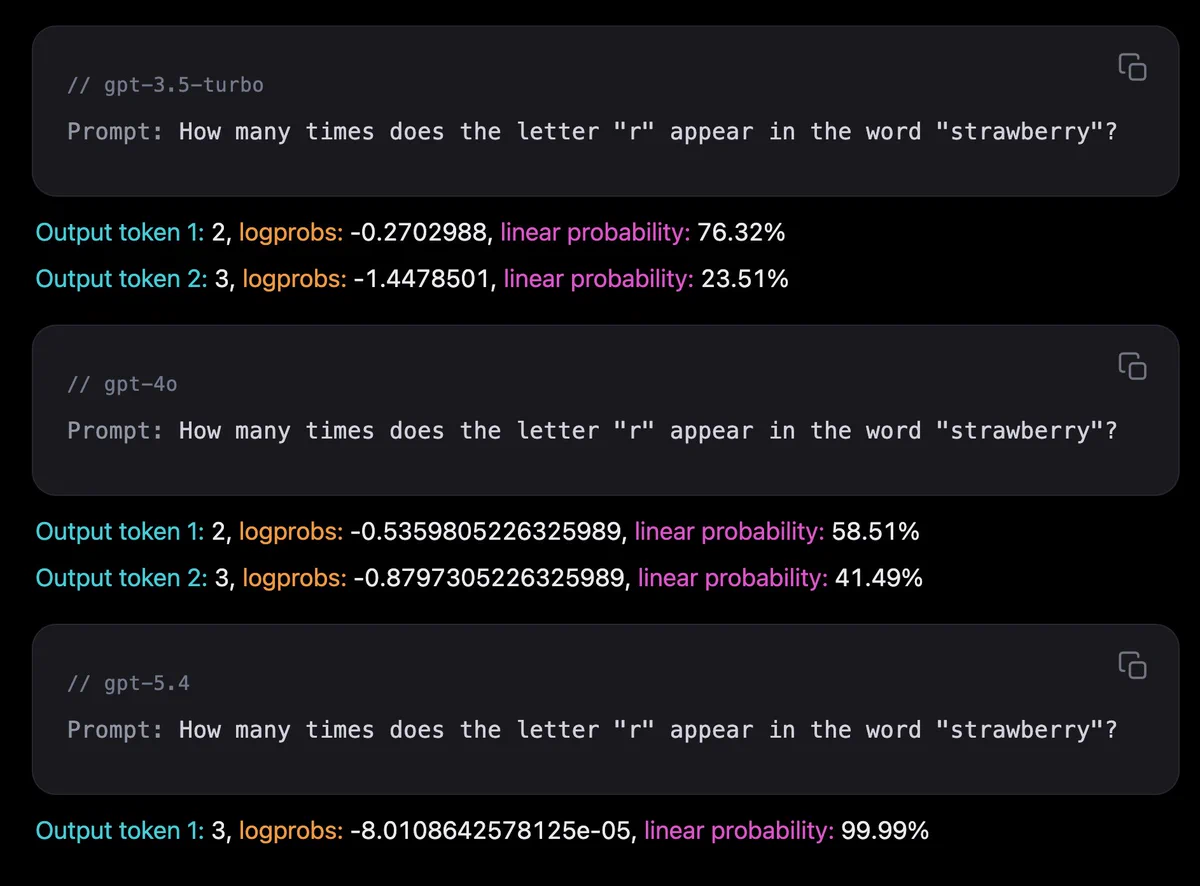1200x886 pixels.
Task: Copy the gpt-4o code block
Action: click(x=1132, y=366)
